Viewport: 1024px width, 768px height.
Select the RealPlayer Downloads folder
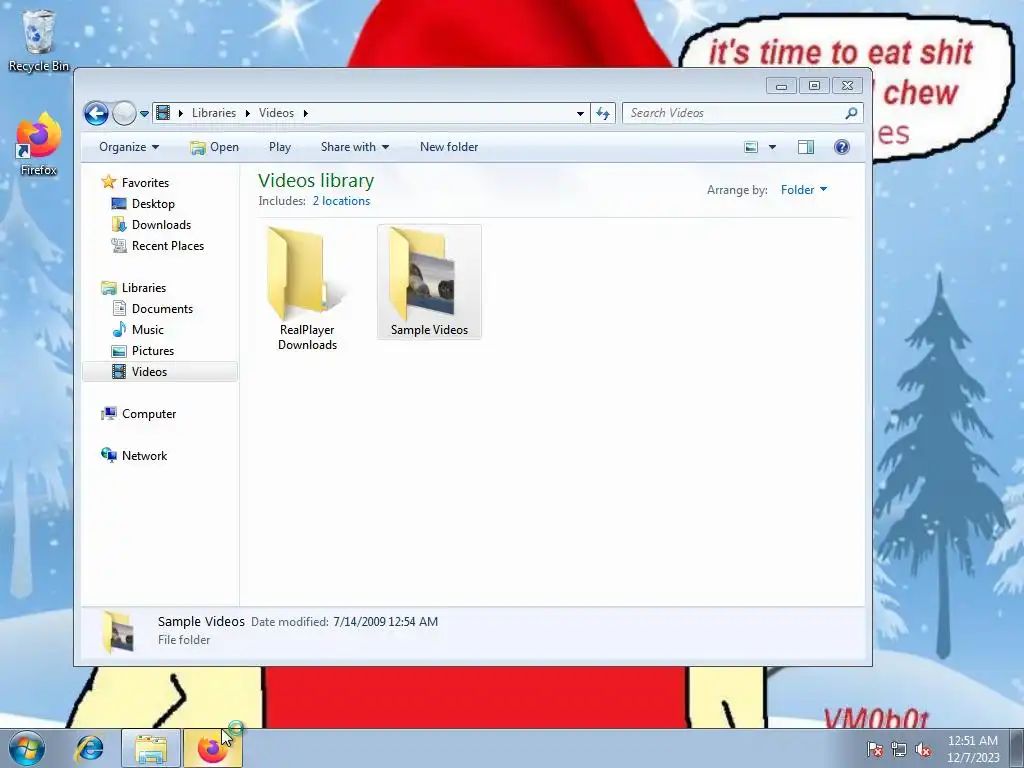[307, 289]
